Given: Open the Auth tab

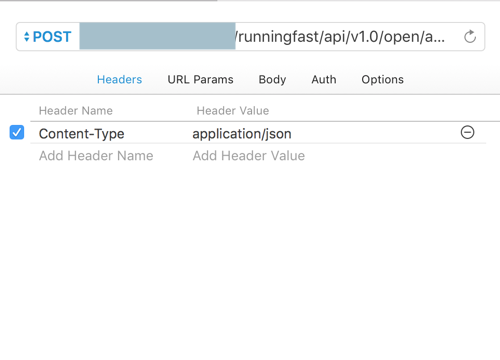Looking at the screenshot, I should [324, 79].
